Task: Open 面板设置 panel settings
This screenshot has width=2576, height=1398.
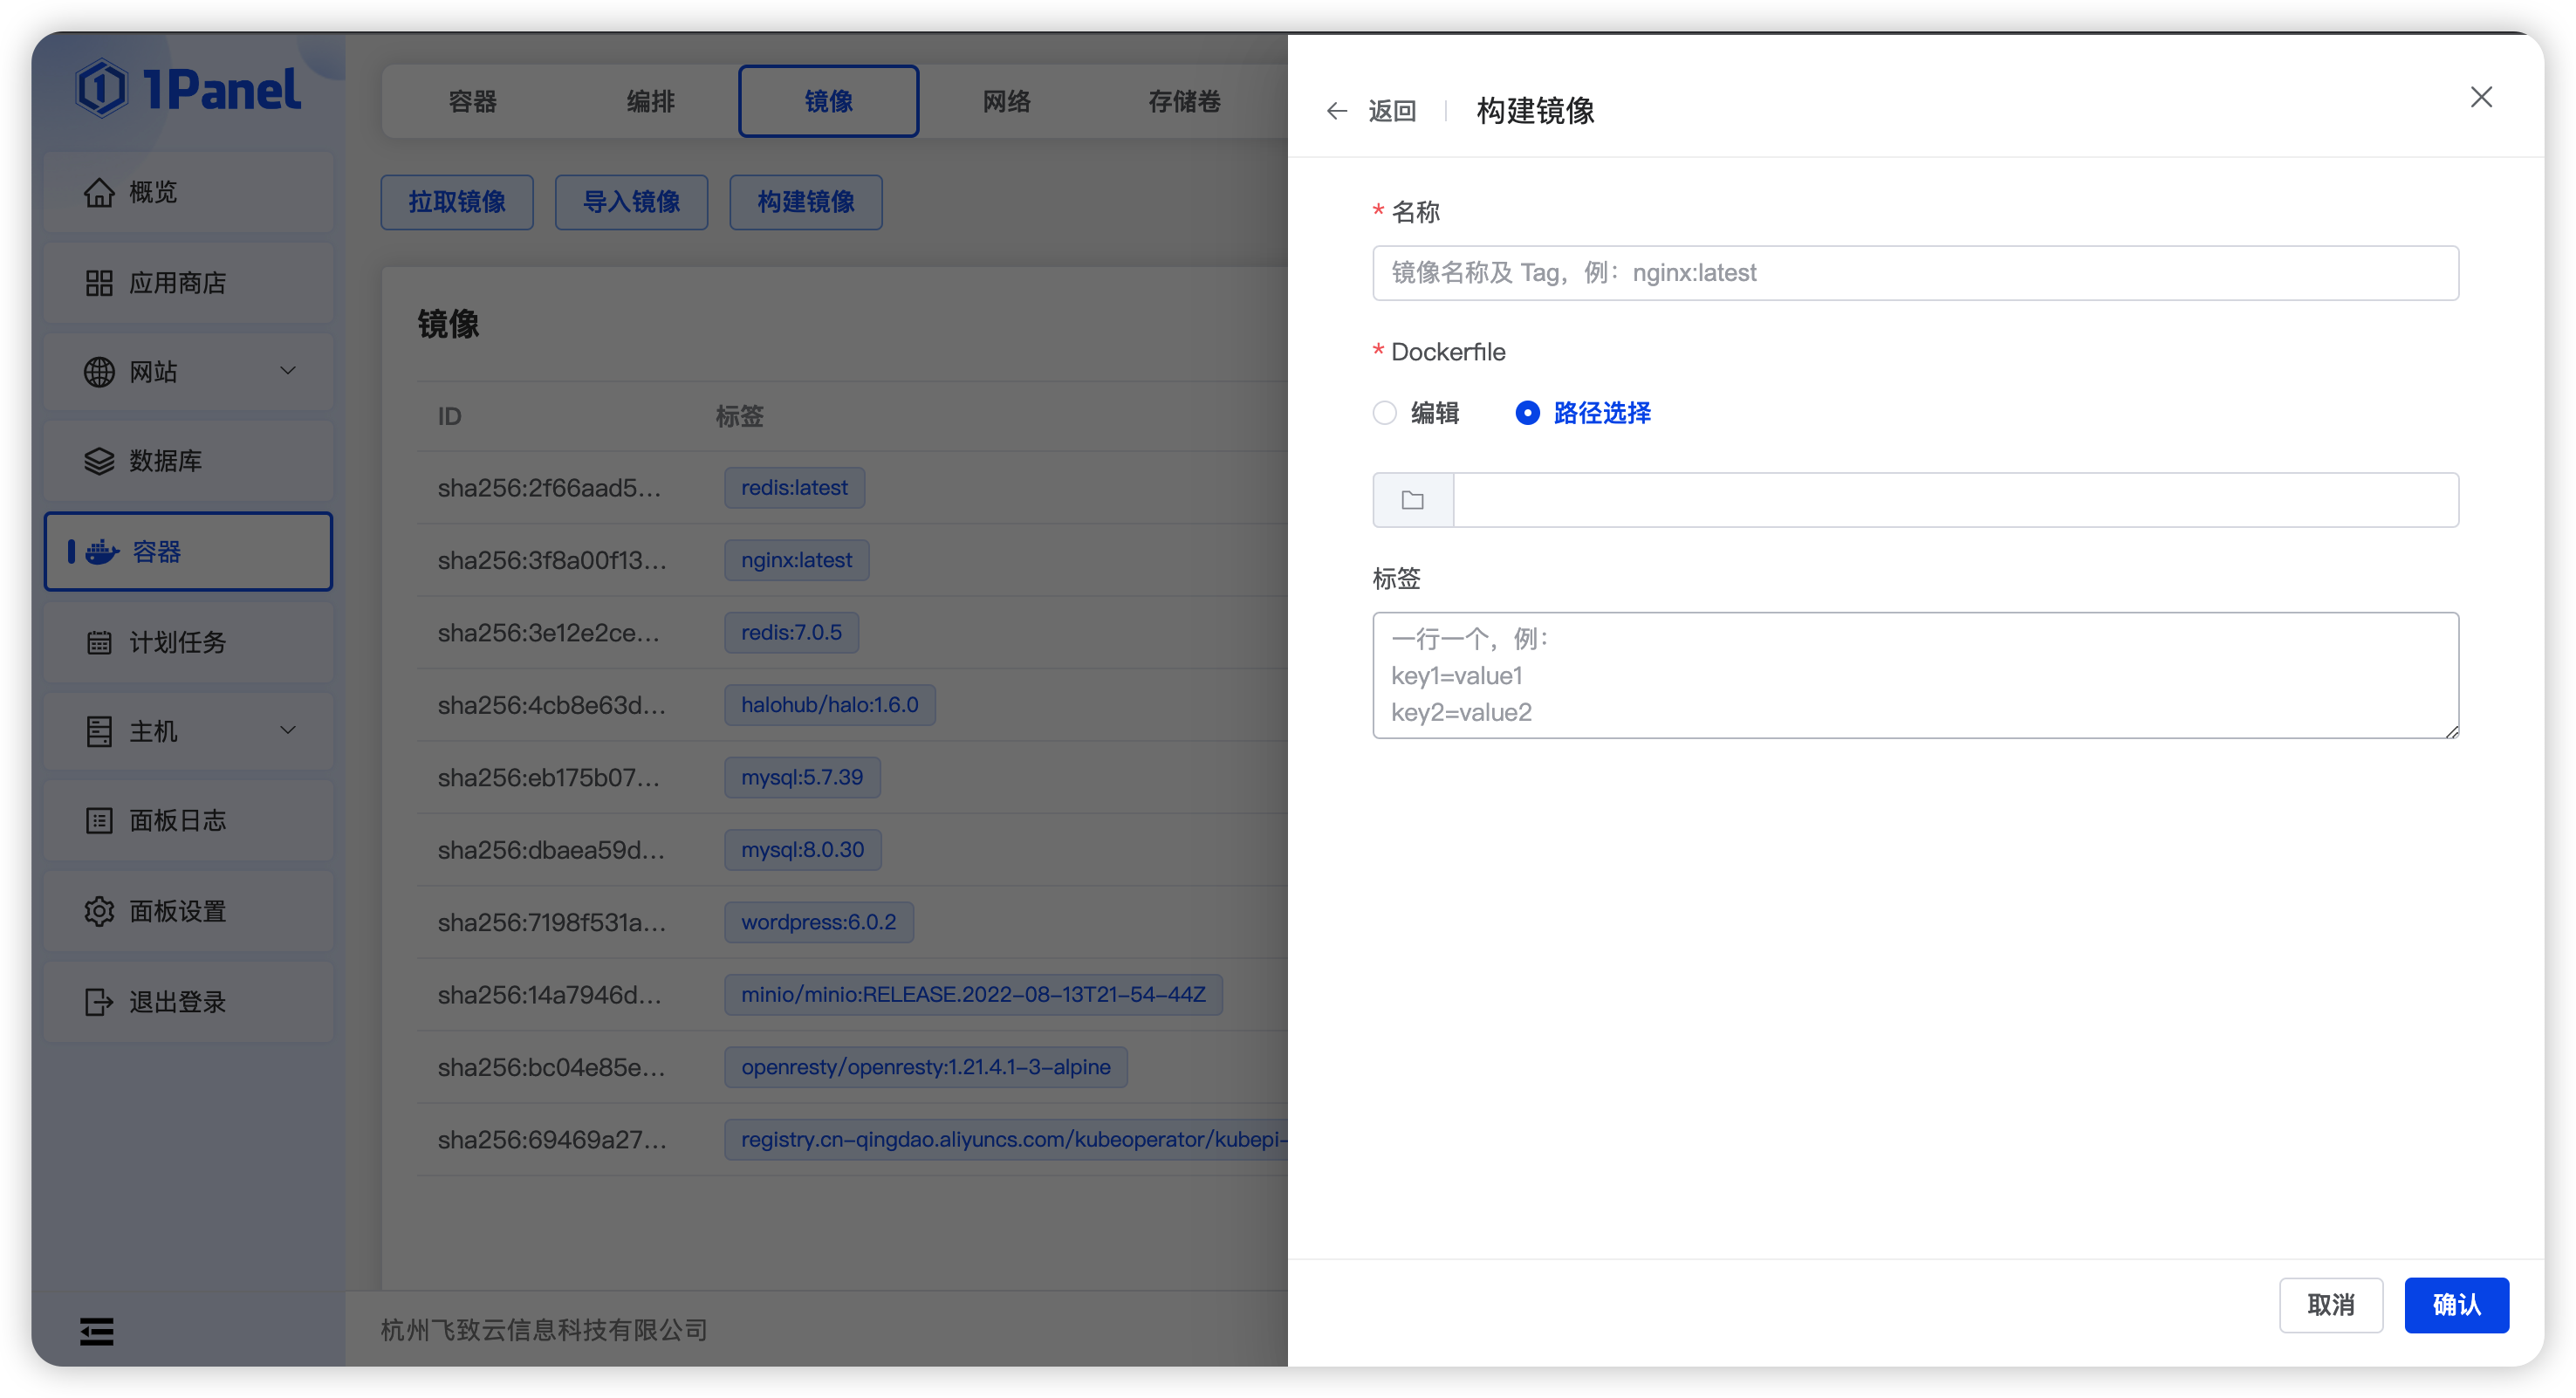Action: [x=177, y=911]
